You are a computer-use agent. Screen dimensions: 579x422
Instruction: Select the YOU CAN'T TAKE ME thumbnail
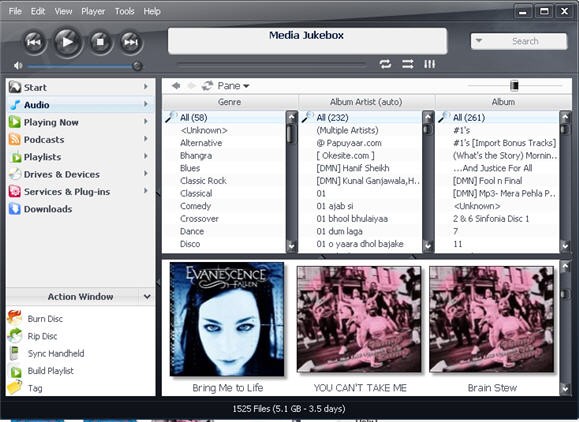(x=359, y=319)
